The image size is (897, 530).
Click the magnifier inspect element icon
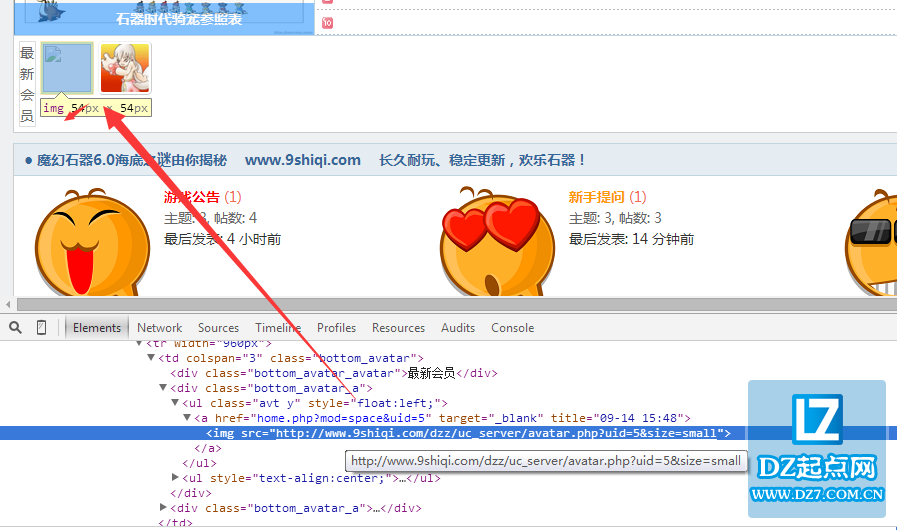click(x=15, y=327)
